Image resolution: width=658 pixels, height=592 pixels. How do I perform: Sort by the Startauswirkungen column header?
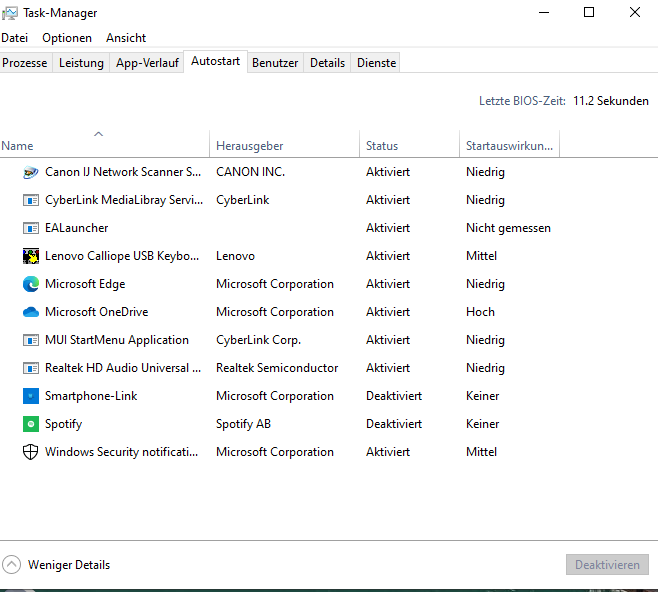click(509, 146)
